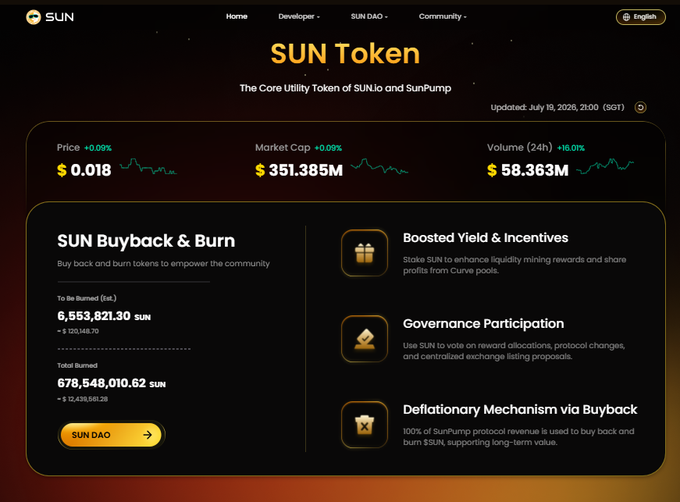
Task: Click the Core Utility Token subtitle
Action: [x=345, y=88]
